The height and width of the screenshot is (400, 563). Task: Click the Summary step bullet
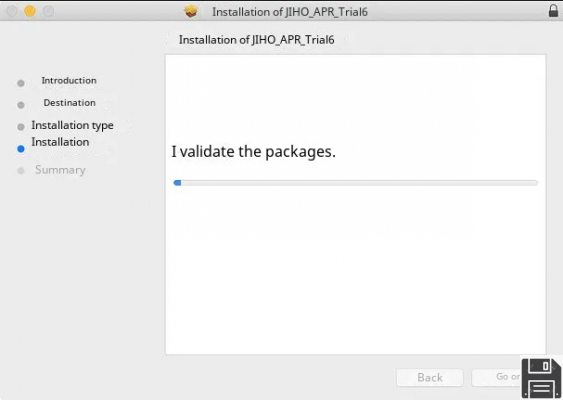click(21, 171)
